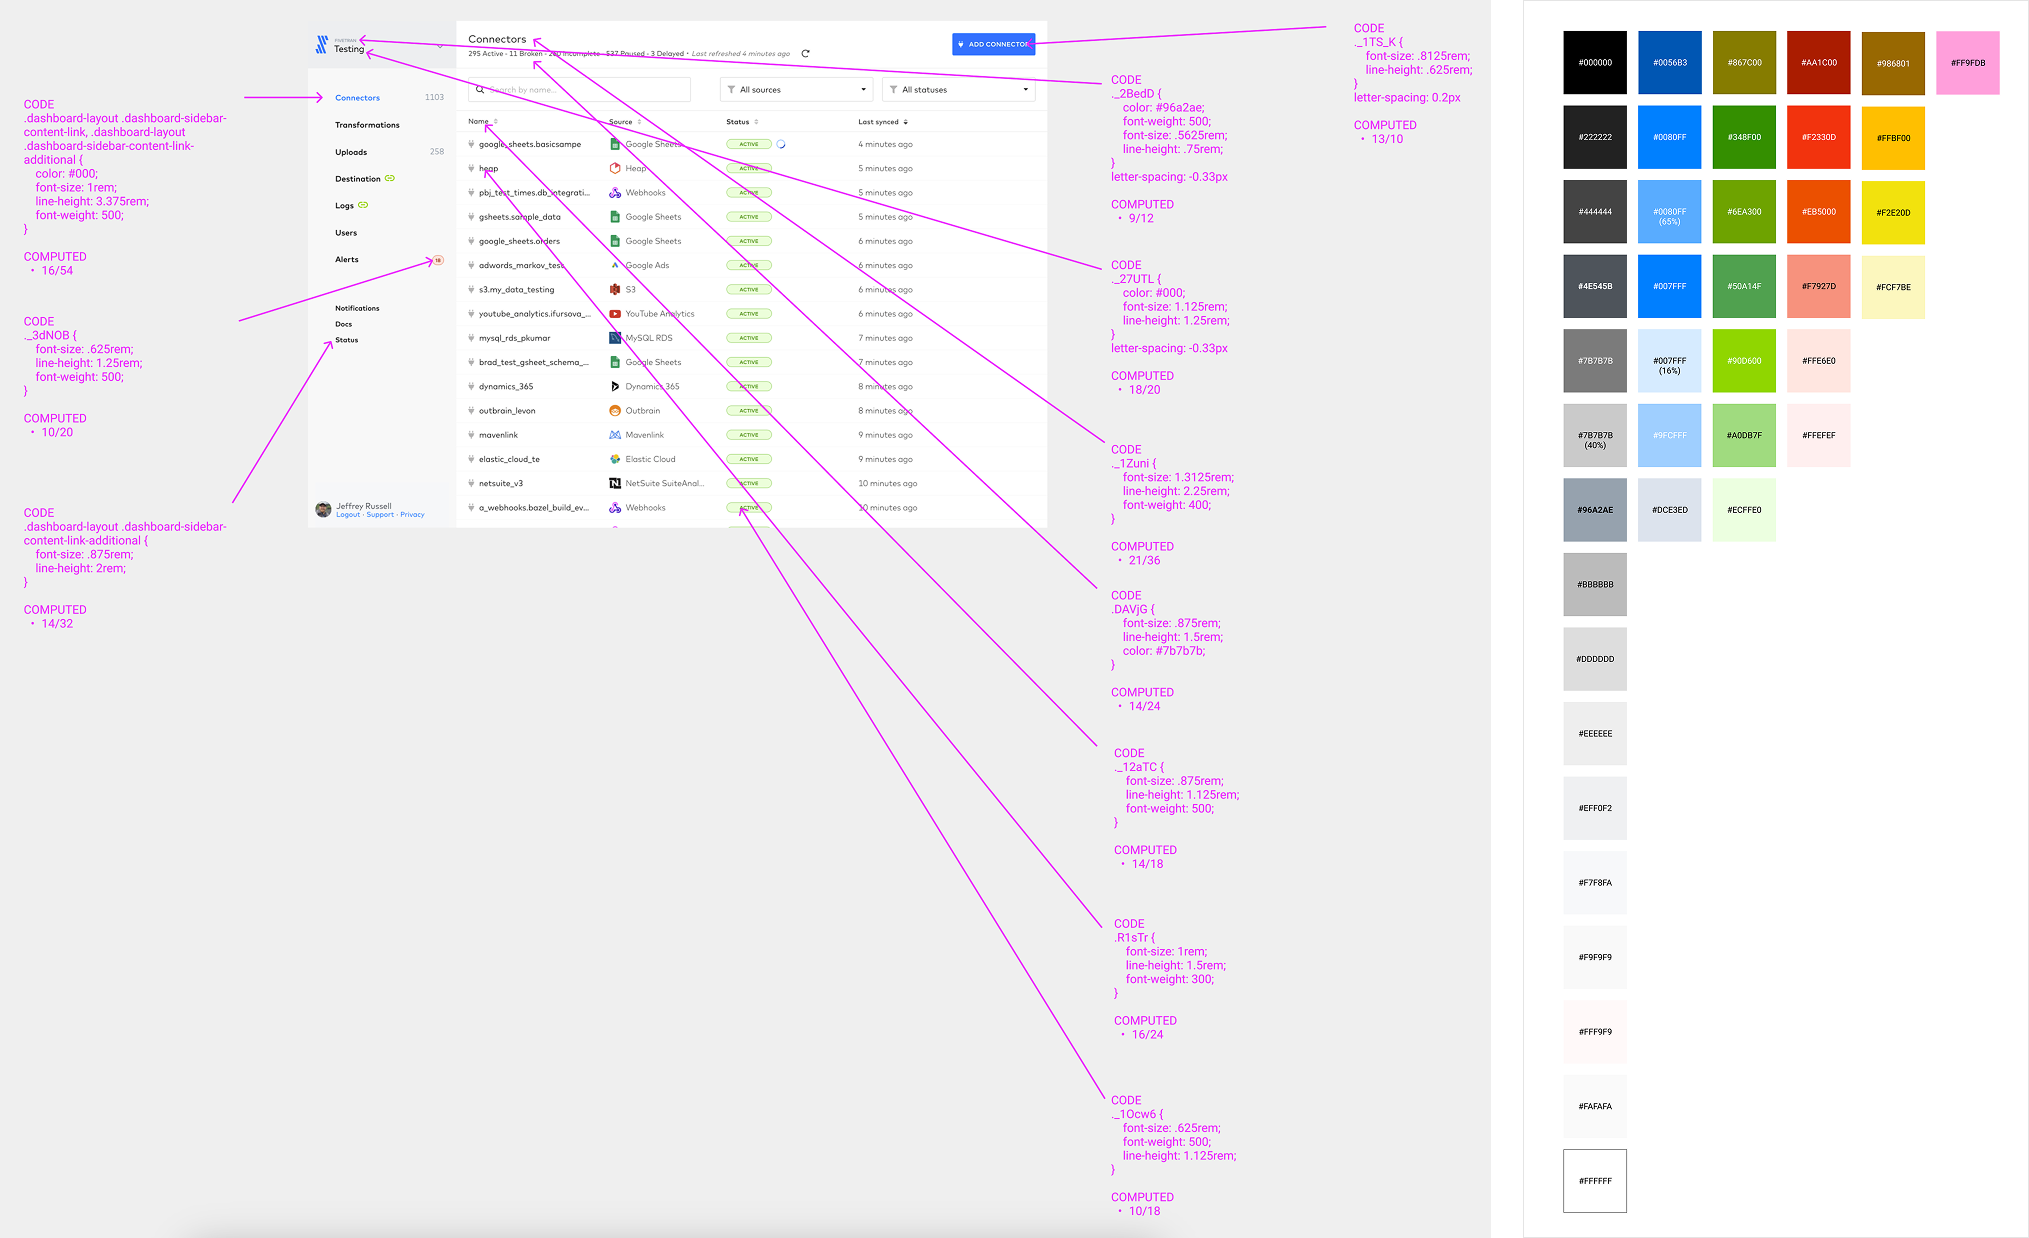Click the Support link
This screenshot has width=2029, height=1238.
[380, 515]
